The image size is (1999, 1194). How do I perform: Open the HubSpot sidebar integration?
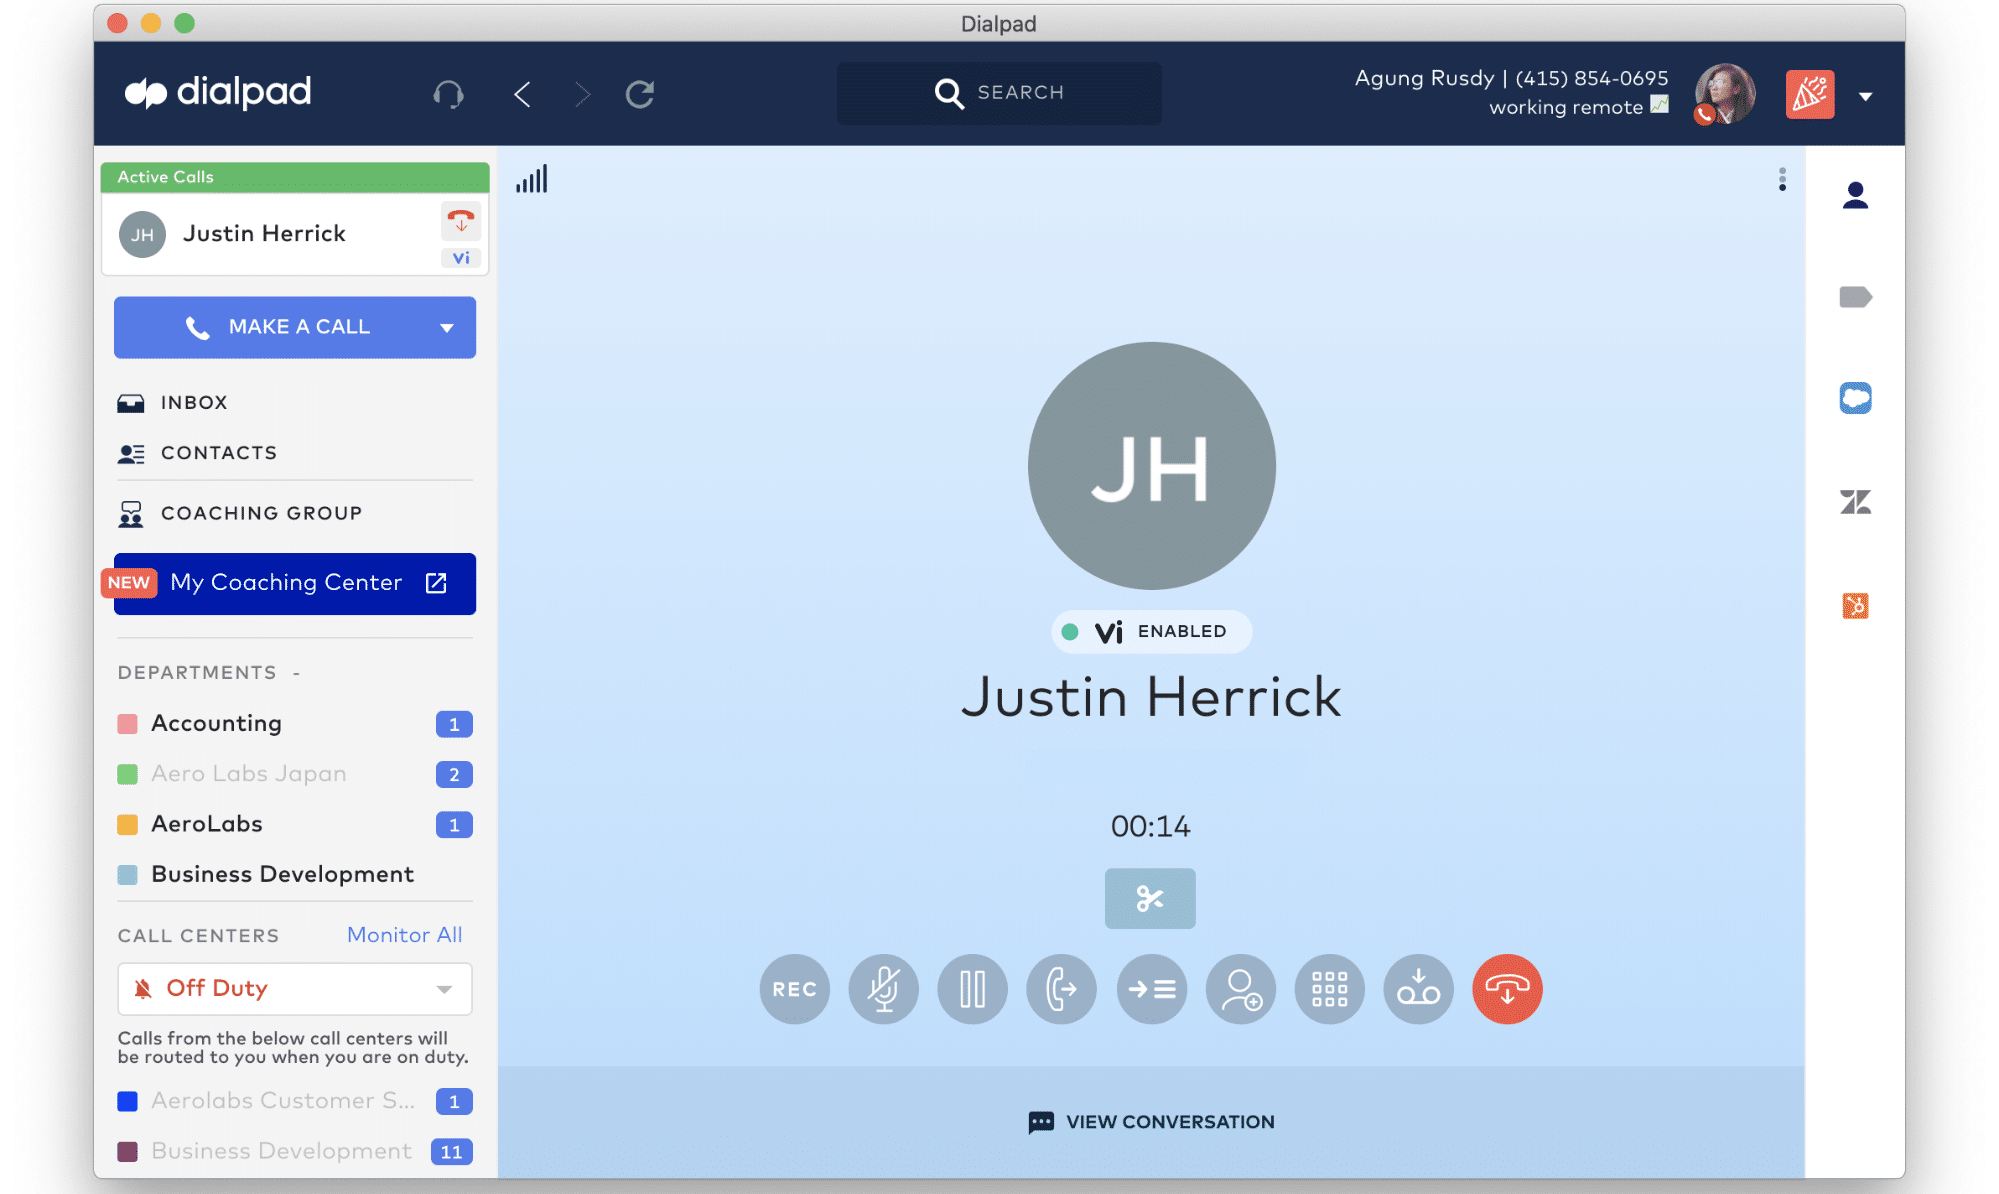[x=1855, y=606]
